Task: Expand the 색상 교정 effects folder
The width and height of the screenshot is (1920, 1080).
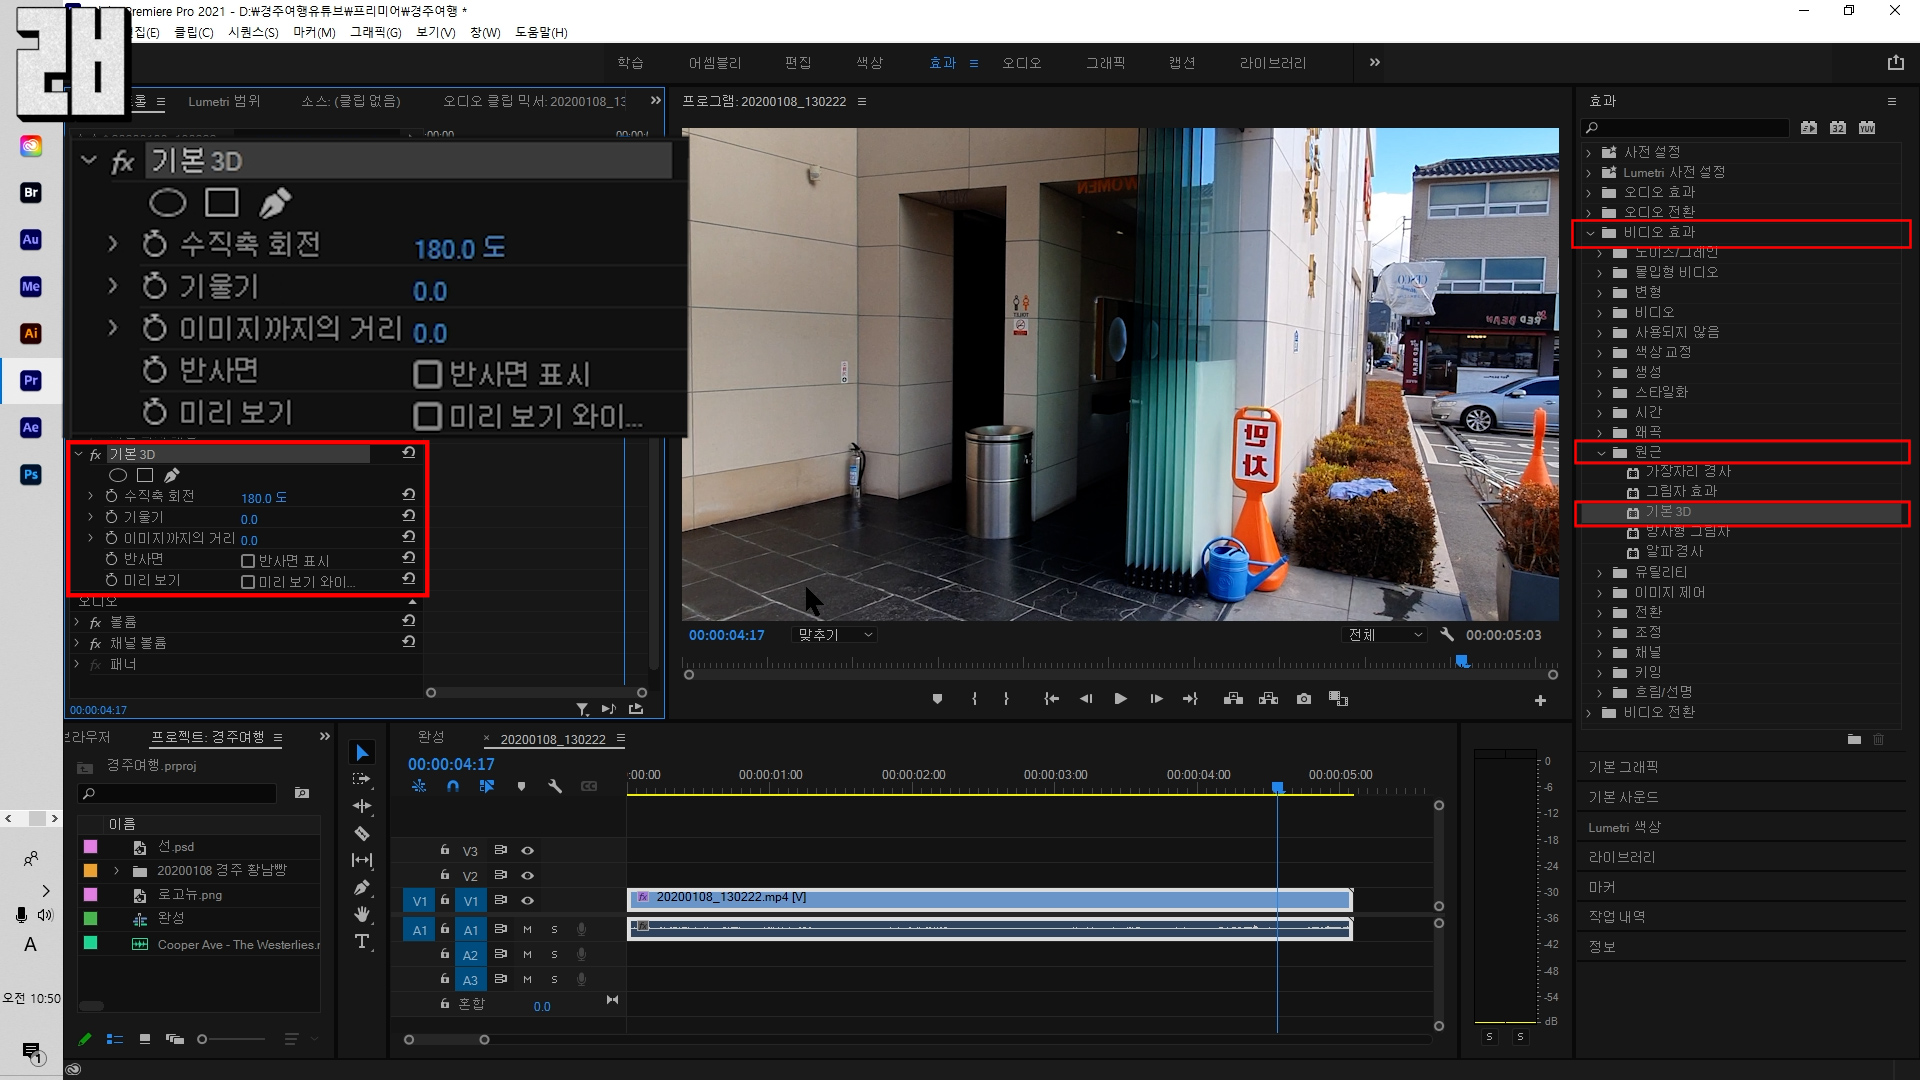Action: (1600, 352)
